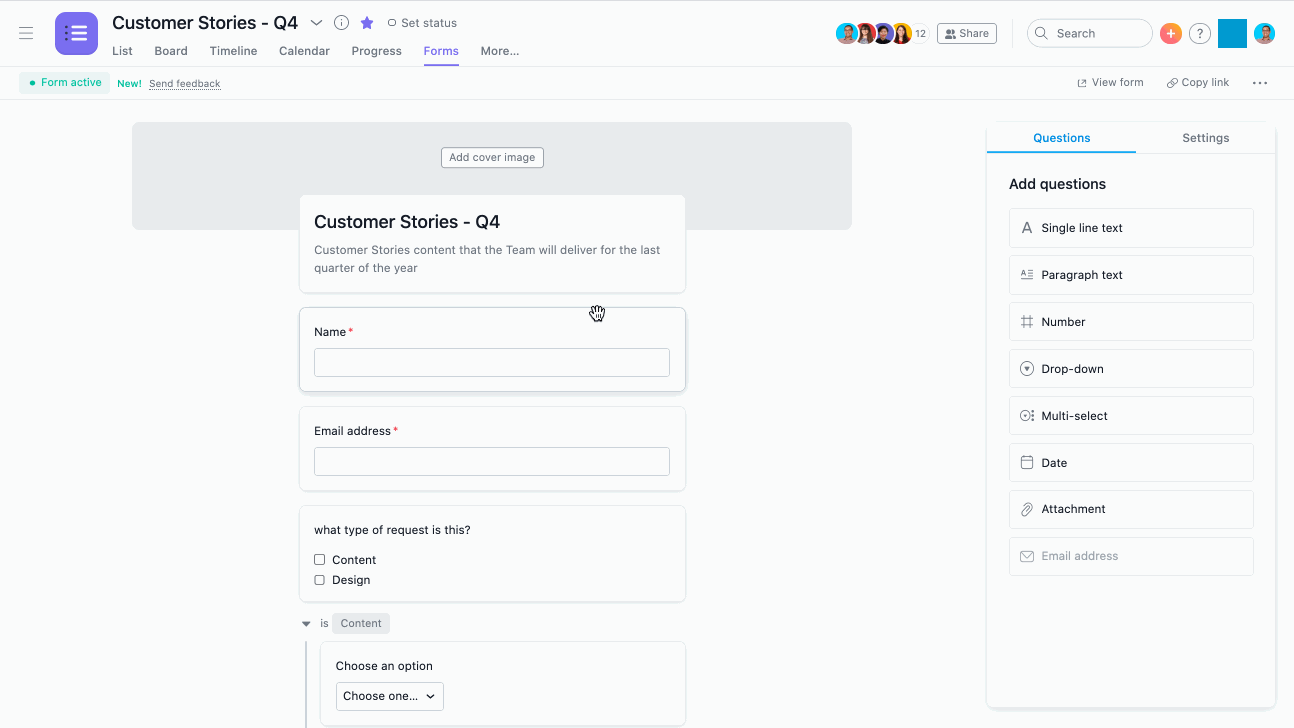Screen dimensions: 1294x728
Task: Add a Paragraph text question
Action: pyautogui.click(x=1130, y=274)
